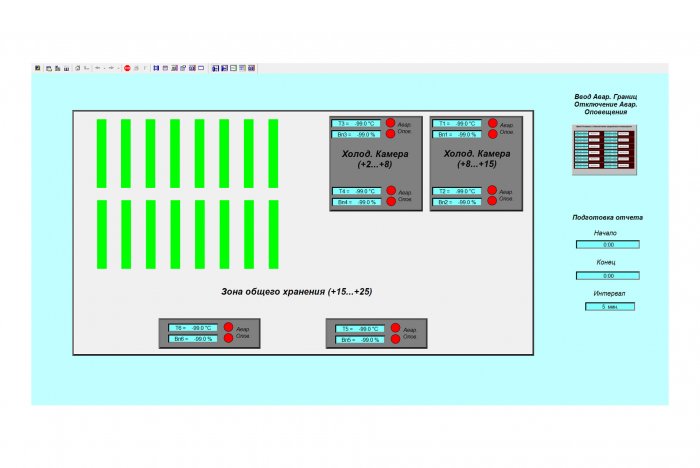Viewport: 700px width, 468px height.
Task: Click the Вл1 Опов. red notification indicator
Action: [492, 134]
